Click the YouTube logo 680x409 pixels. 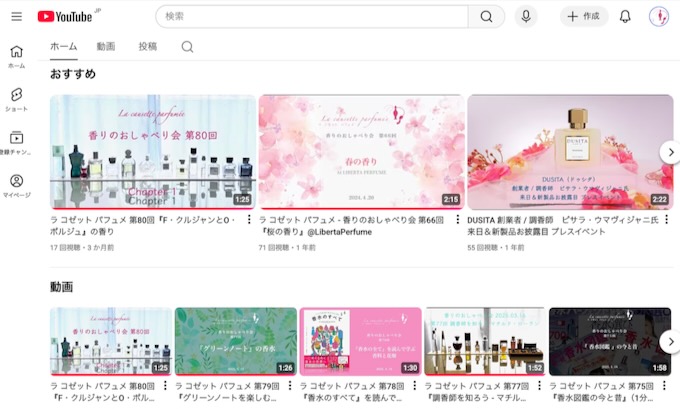point(66,16)
